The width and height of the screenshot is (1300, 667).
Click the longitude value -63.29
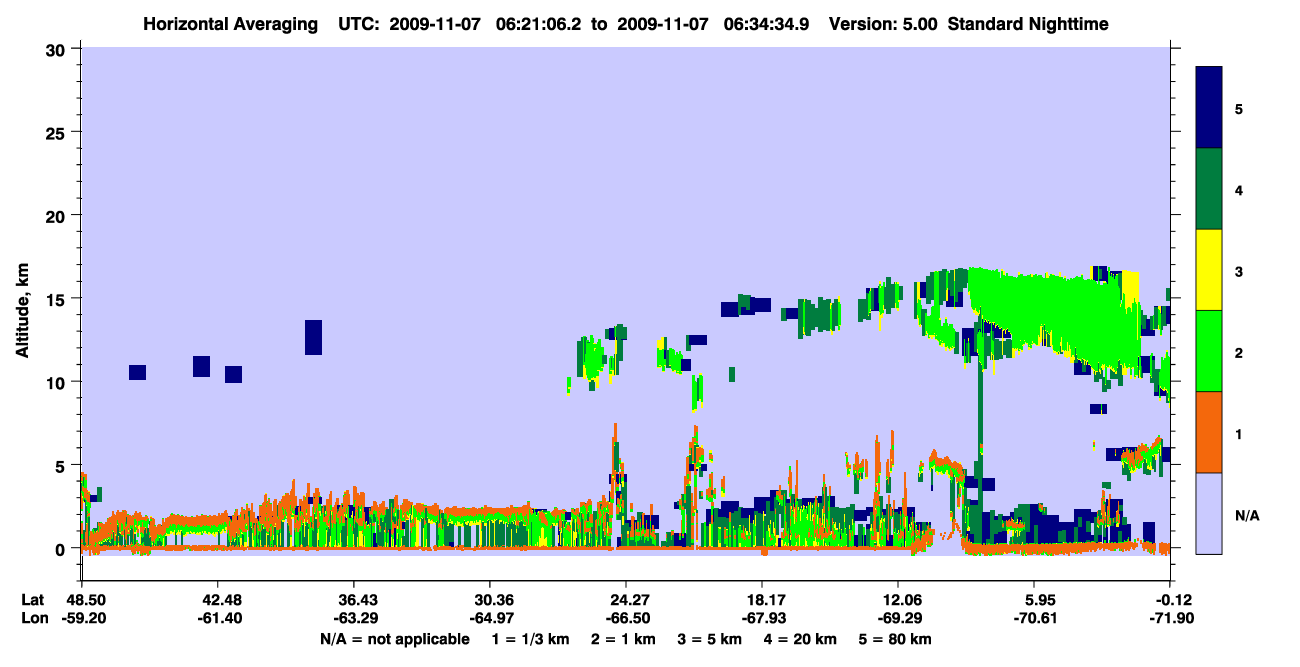[354, 618]
